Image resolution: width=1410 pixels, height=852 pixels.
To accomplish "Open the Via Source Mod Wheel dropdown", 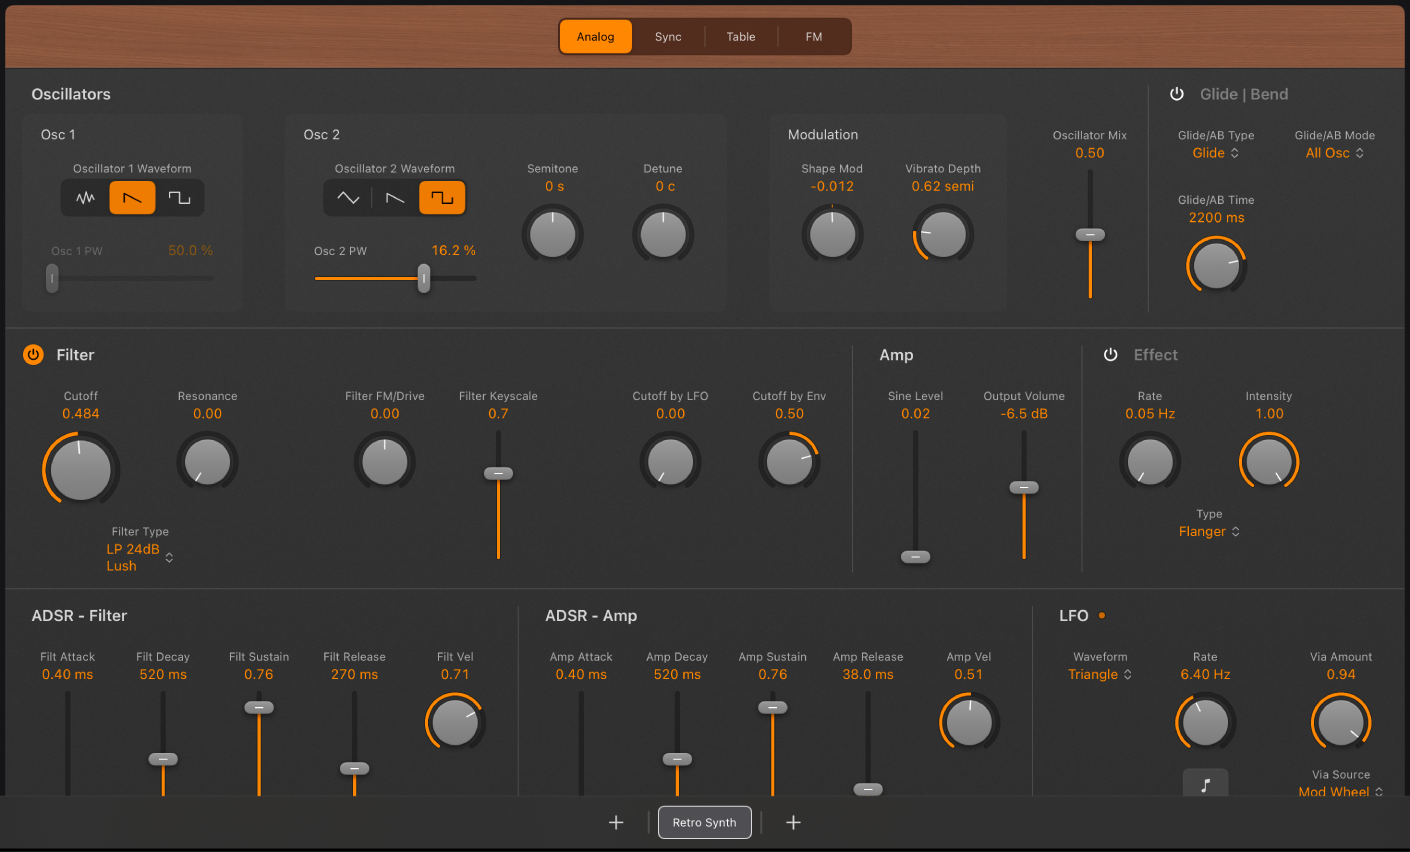I will [1340, 791].
